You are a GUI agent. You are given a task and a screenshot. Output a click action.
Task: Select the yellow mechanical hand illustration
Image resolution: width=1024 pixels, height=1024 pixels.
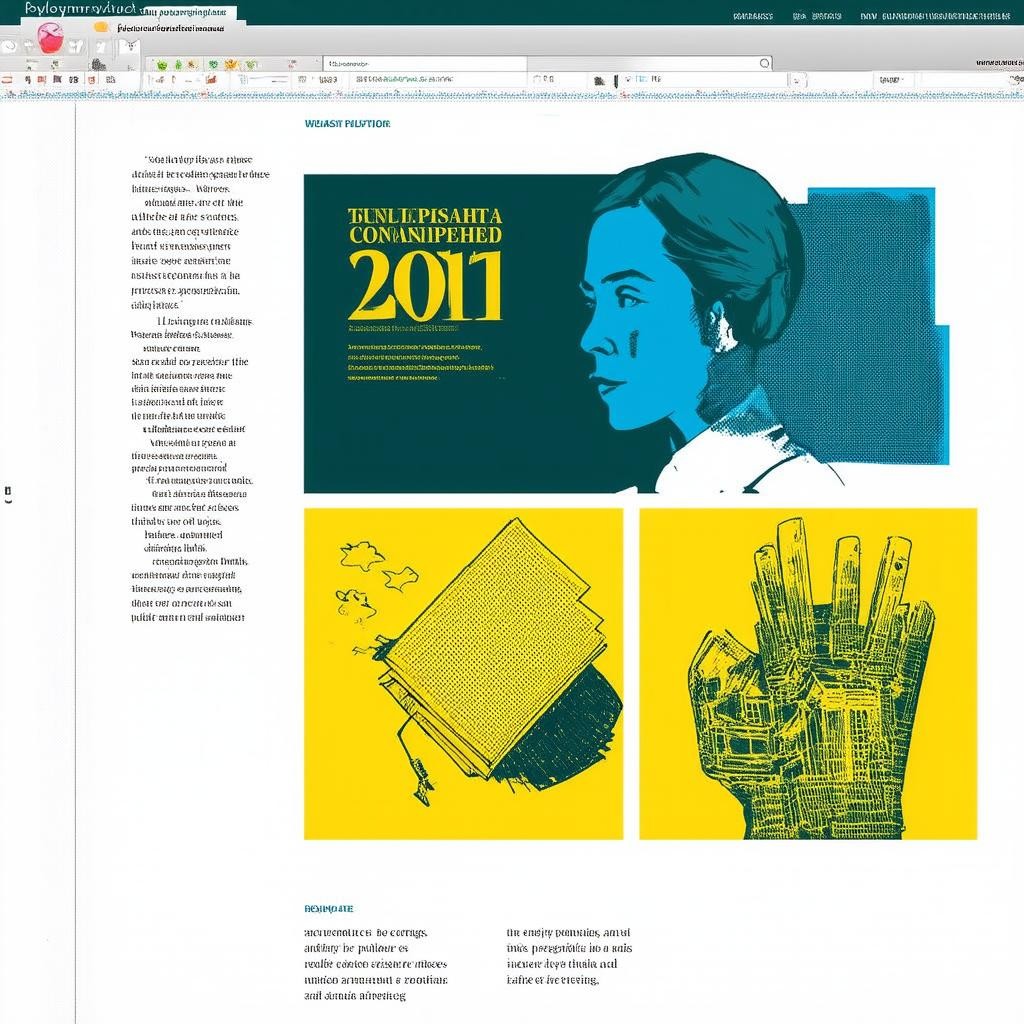[x=808, y=673]
